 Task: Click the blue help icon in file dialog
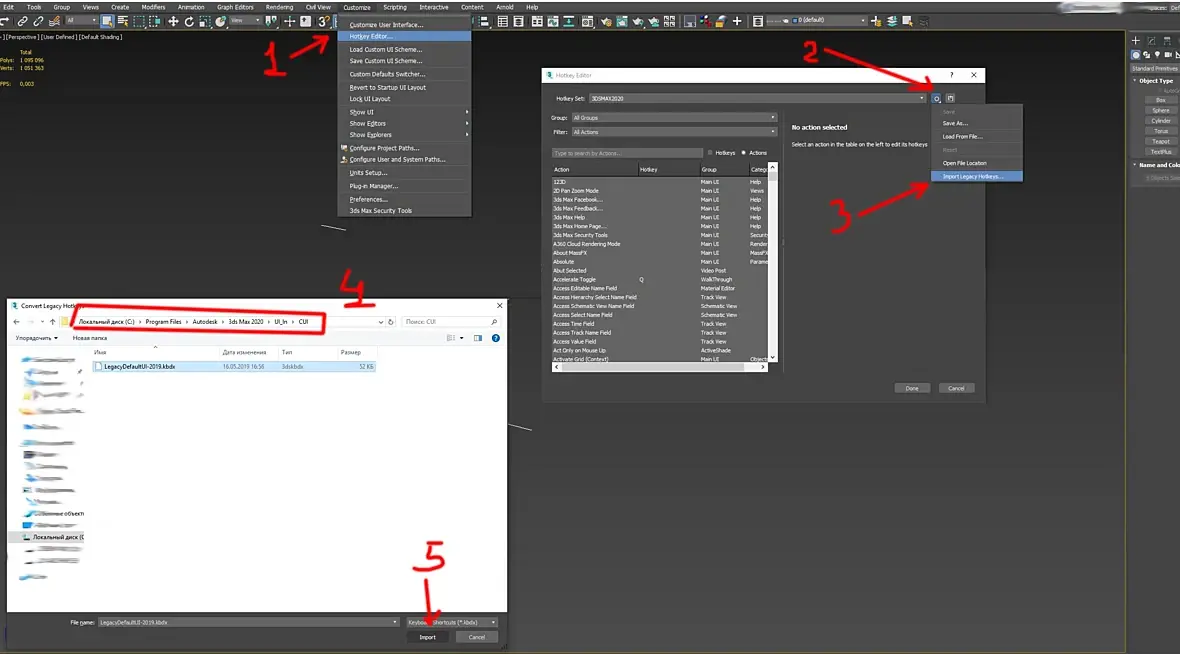[x=496, y=339]
